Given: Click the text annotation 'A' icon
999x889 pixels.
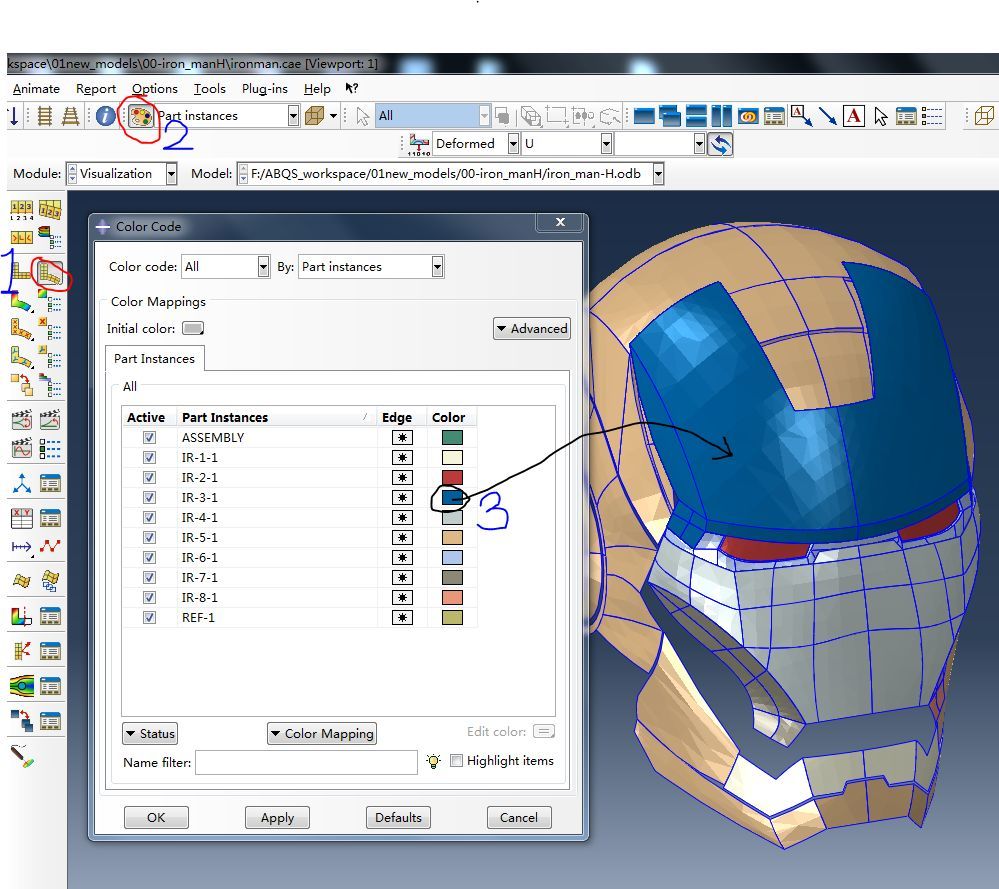Looking at the screenshot, I should (853, 116).
